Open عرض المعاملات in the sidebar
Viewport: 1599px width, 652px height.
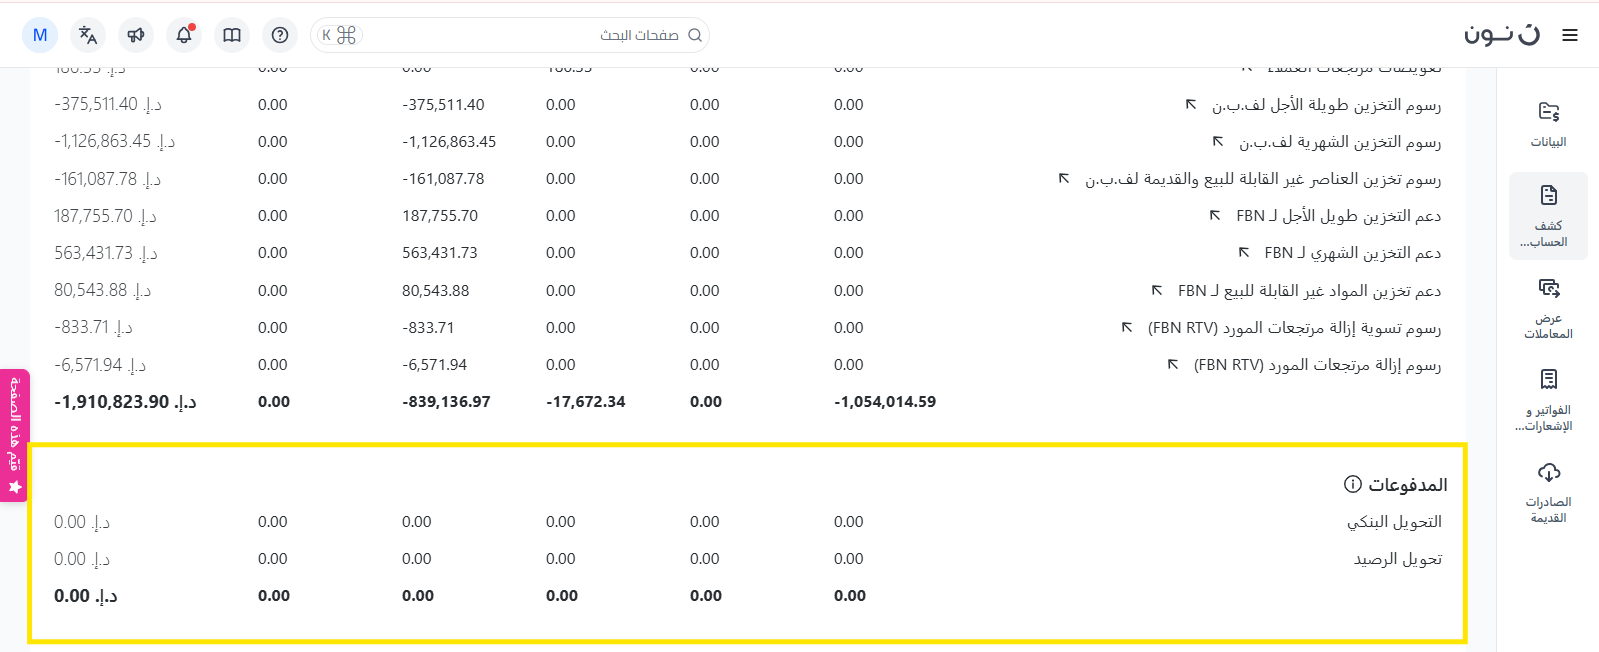[x=1548, y=308]
